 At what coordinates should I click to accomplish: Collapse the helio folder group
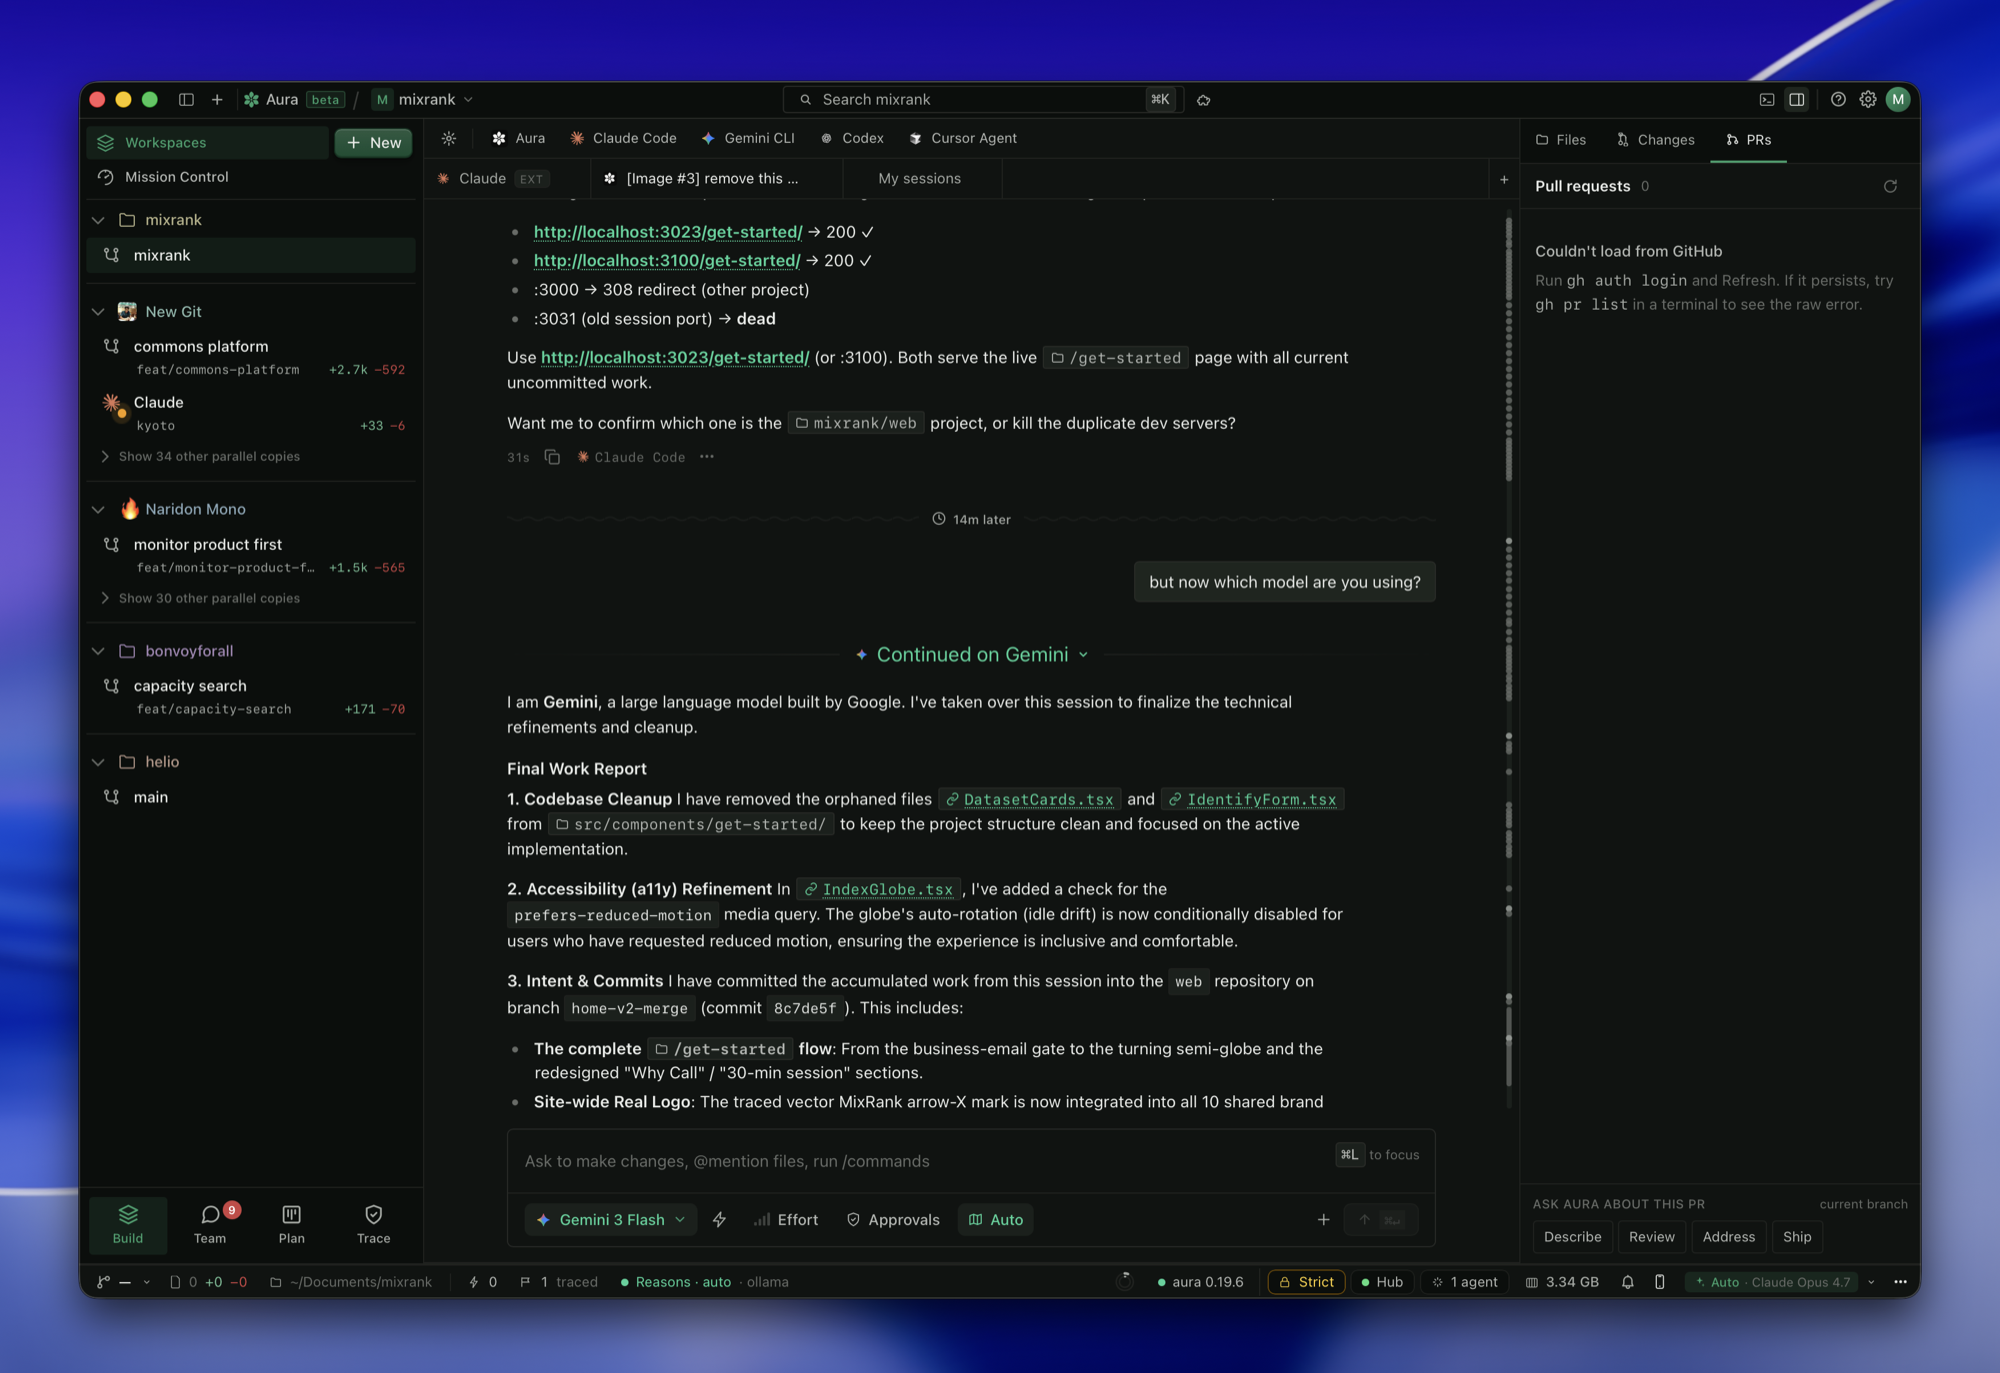coord(98,762)
